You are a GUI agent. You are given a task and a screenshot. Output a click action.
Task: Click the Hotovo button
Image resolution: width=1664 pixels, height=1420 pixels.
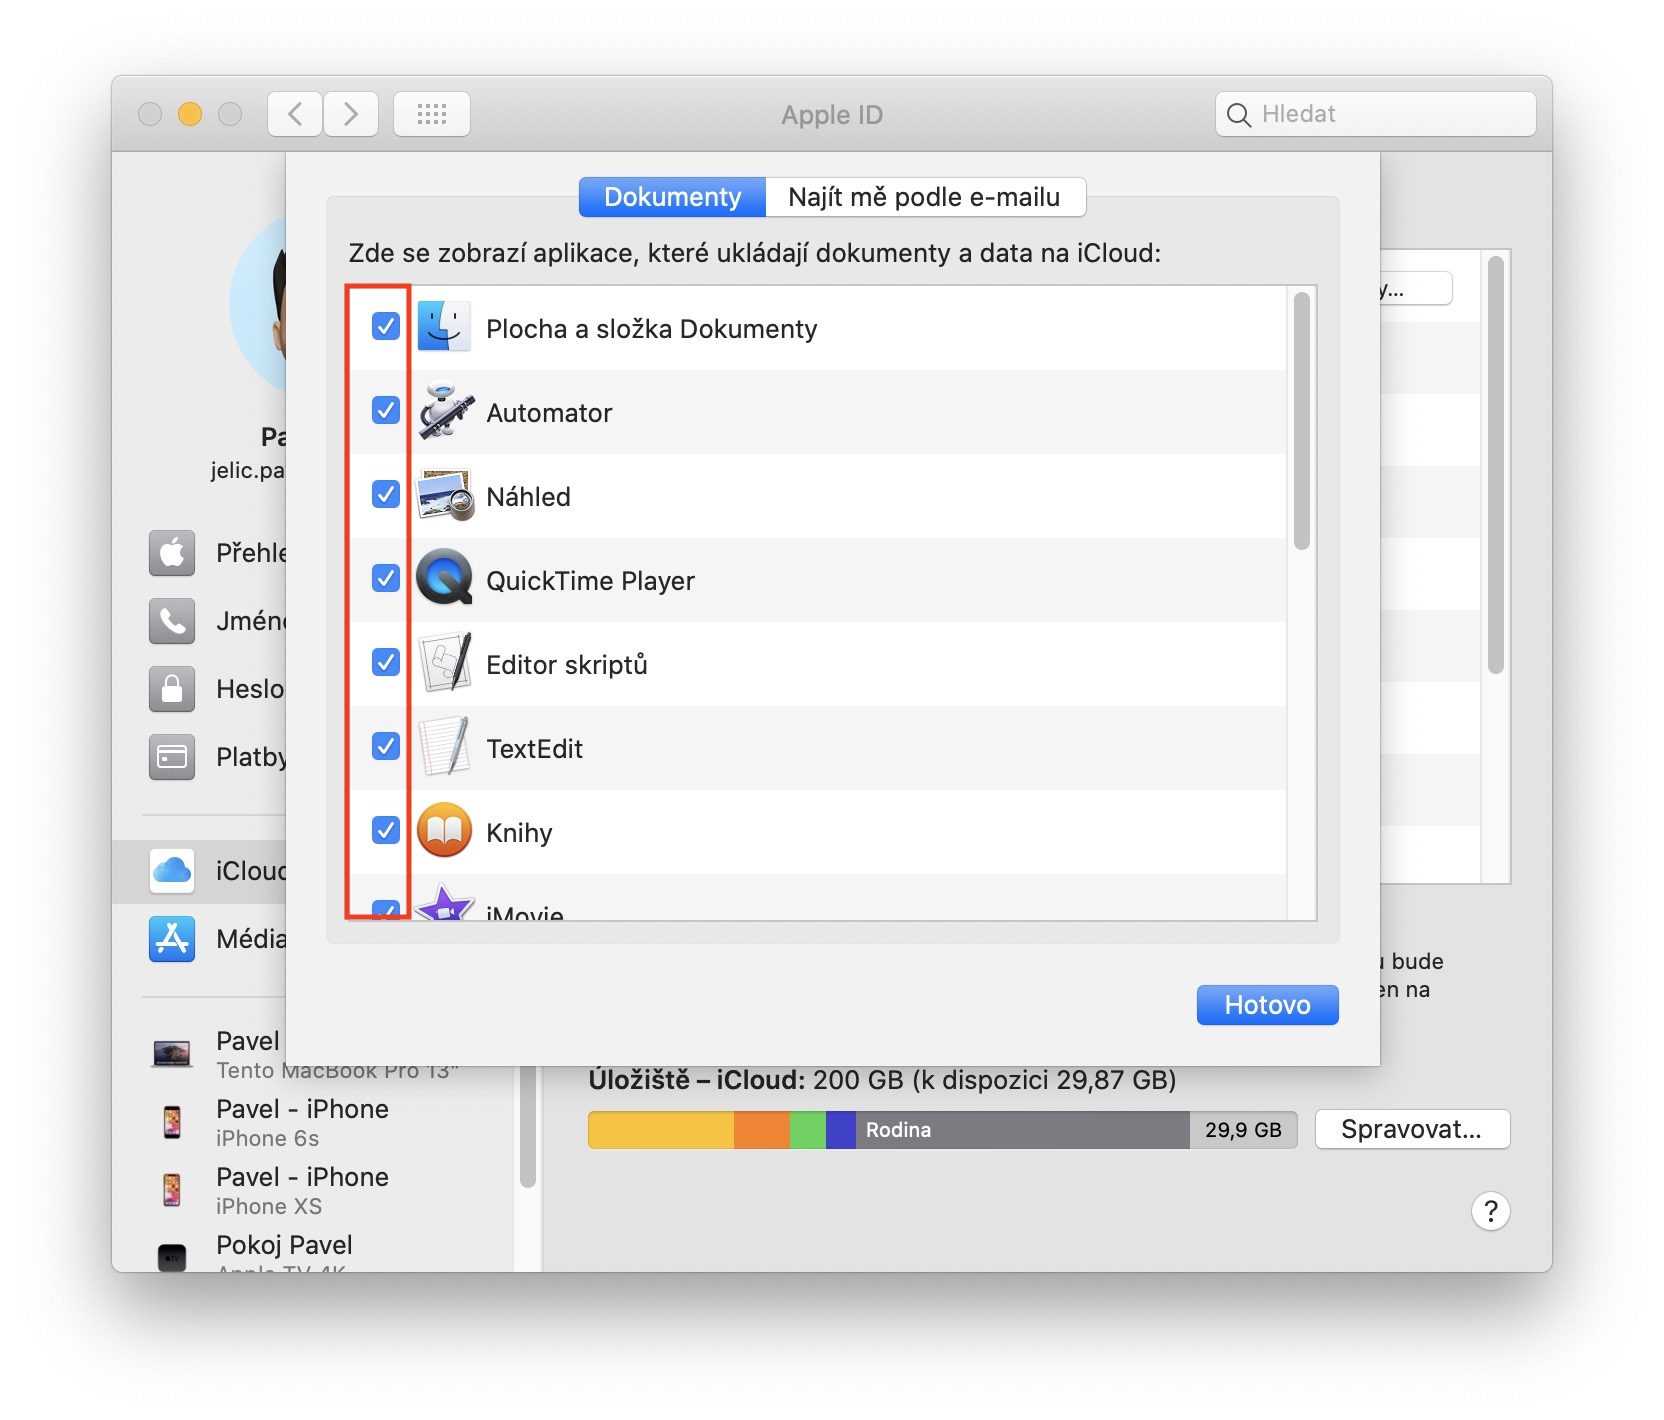point(1267,1005)
